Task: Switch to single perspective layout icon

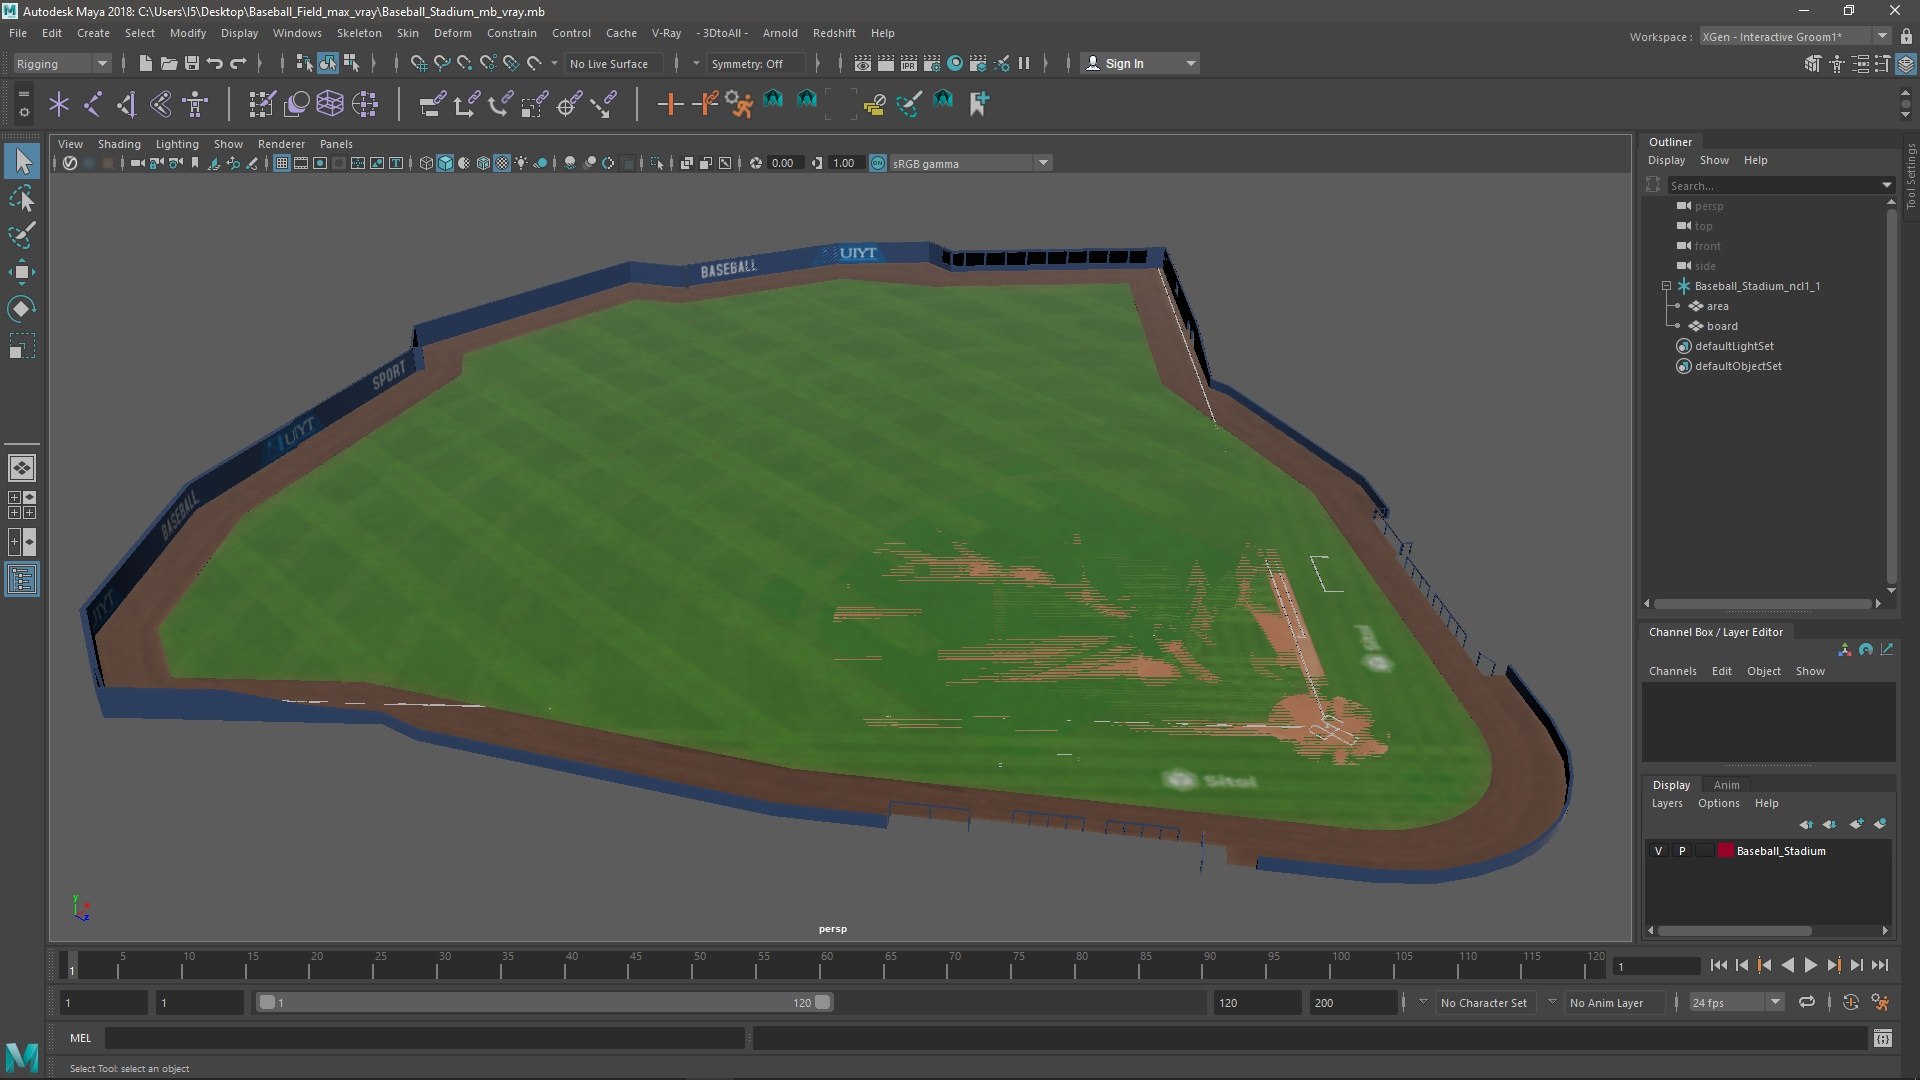Action: (21, 467)
